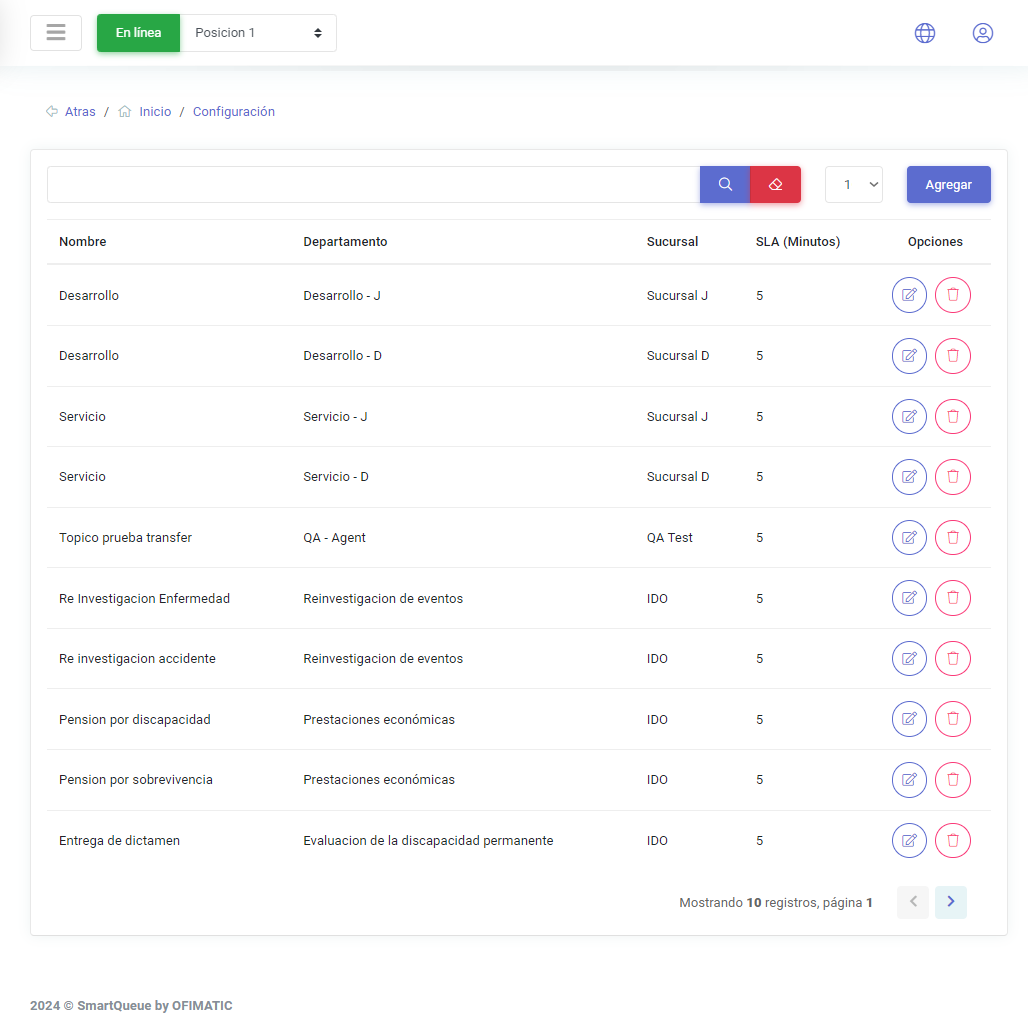Delete the Re investigacion accidente row
Screen dimensions: 1028x1029
pyautogui.click(x=953, y=659)
